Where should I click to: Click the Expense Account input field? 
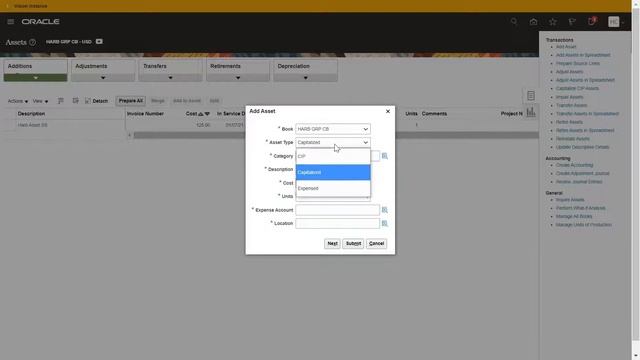click(x=338, y=210)
